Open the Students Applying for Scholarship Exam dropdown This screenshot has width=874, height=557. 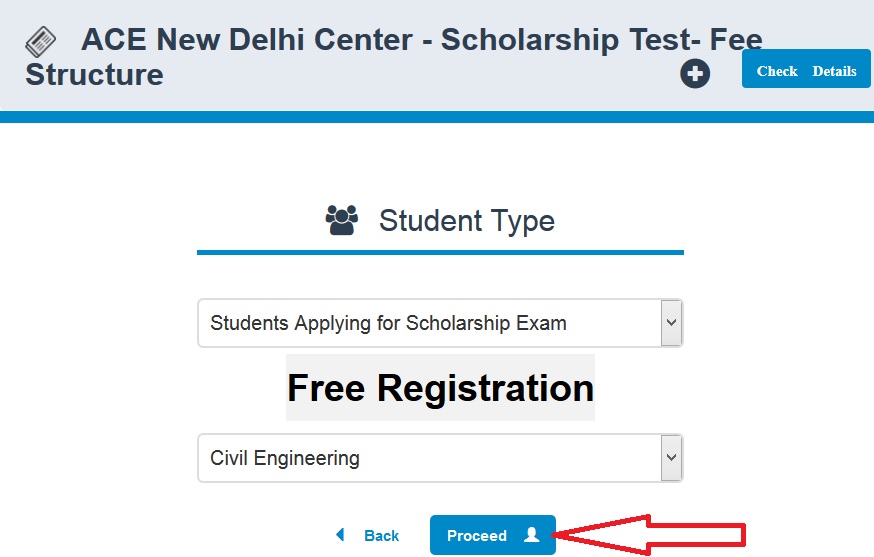(x=440, y=323)
